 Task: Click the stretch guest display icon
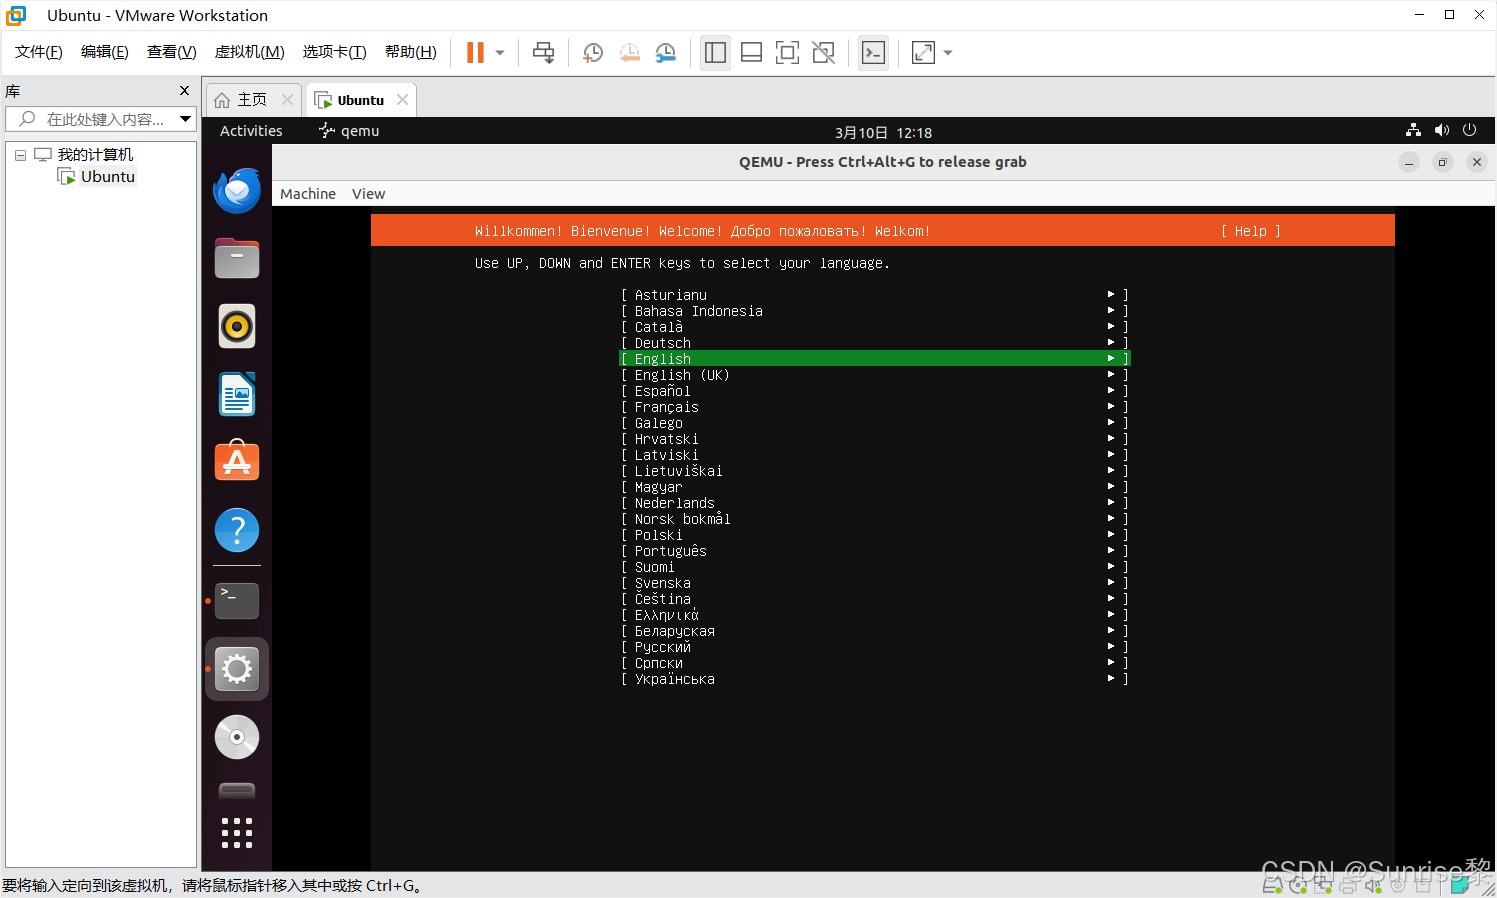pos(924,53)
